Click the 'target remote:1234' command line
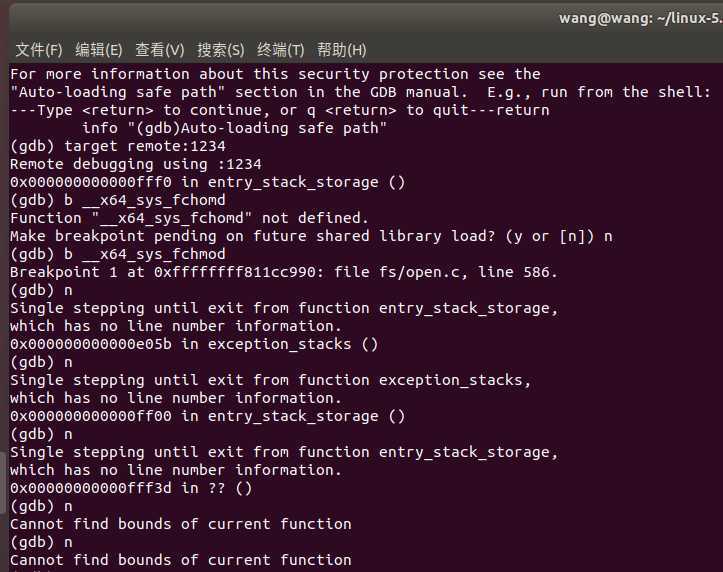The width and height of the screenshot is (723, 572). (118, 146)
